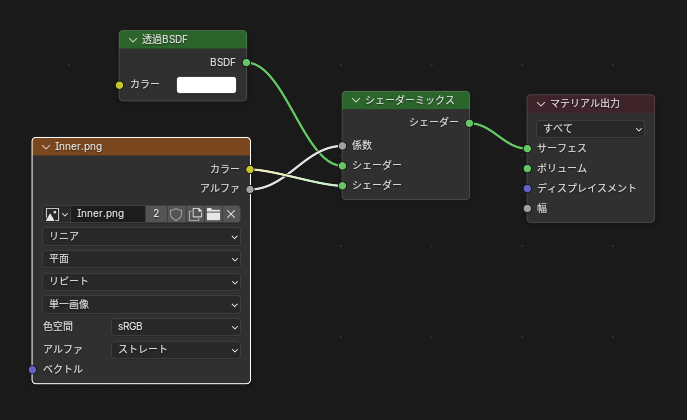Click the 係数 label

tap(362, 145)
